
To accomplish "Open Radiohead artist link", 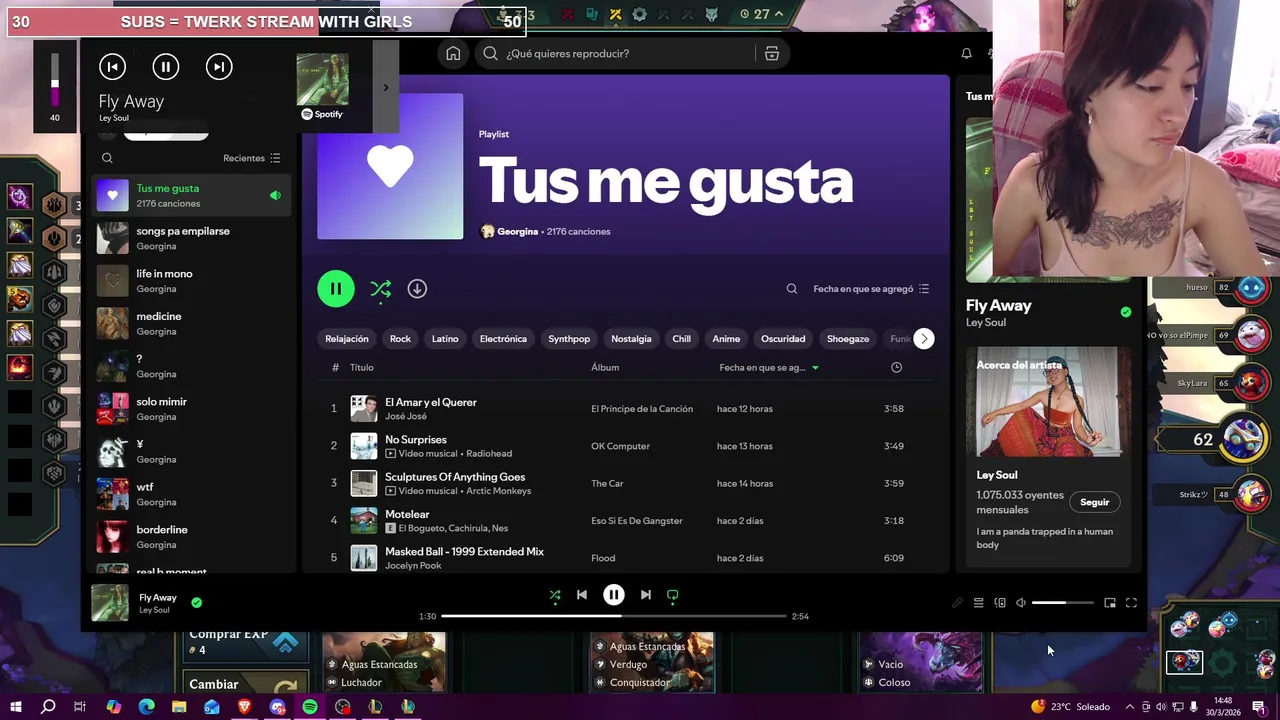I will pos(489,454).
